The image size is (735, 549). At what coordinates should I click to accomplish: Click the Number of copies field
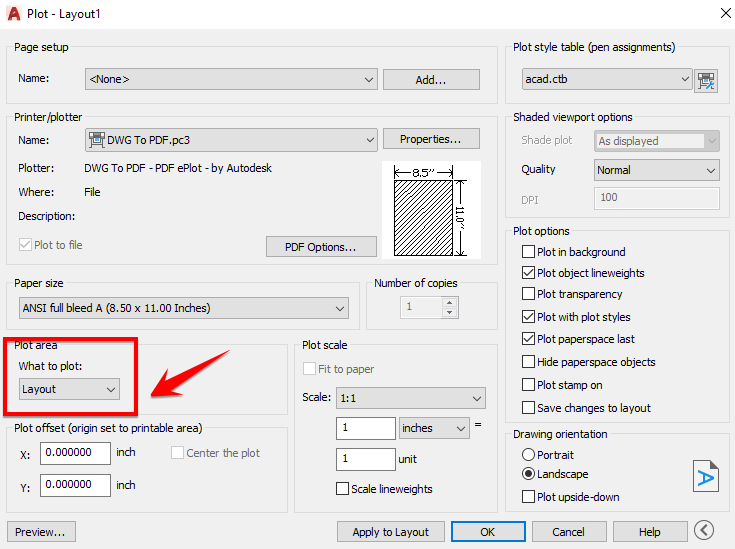(421, 307)
